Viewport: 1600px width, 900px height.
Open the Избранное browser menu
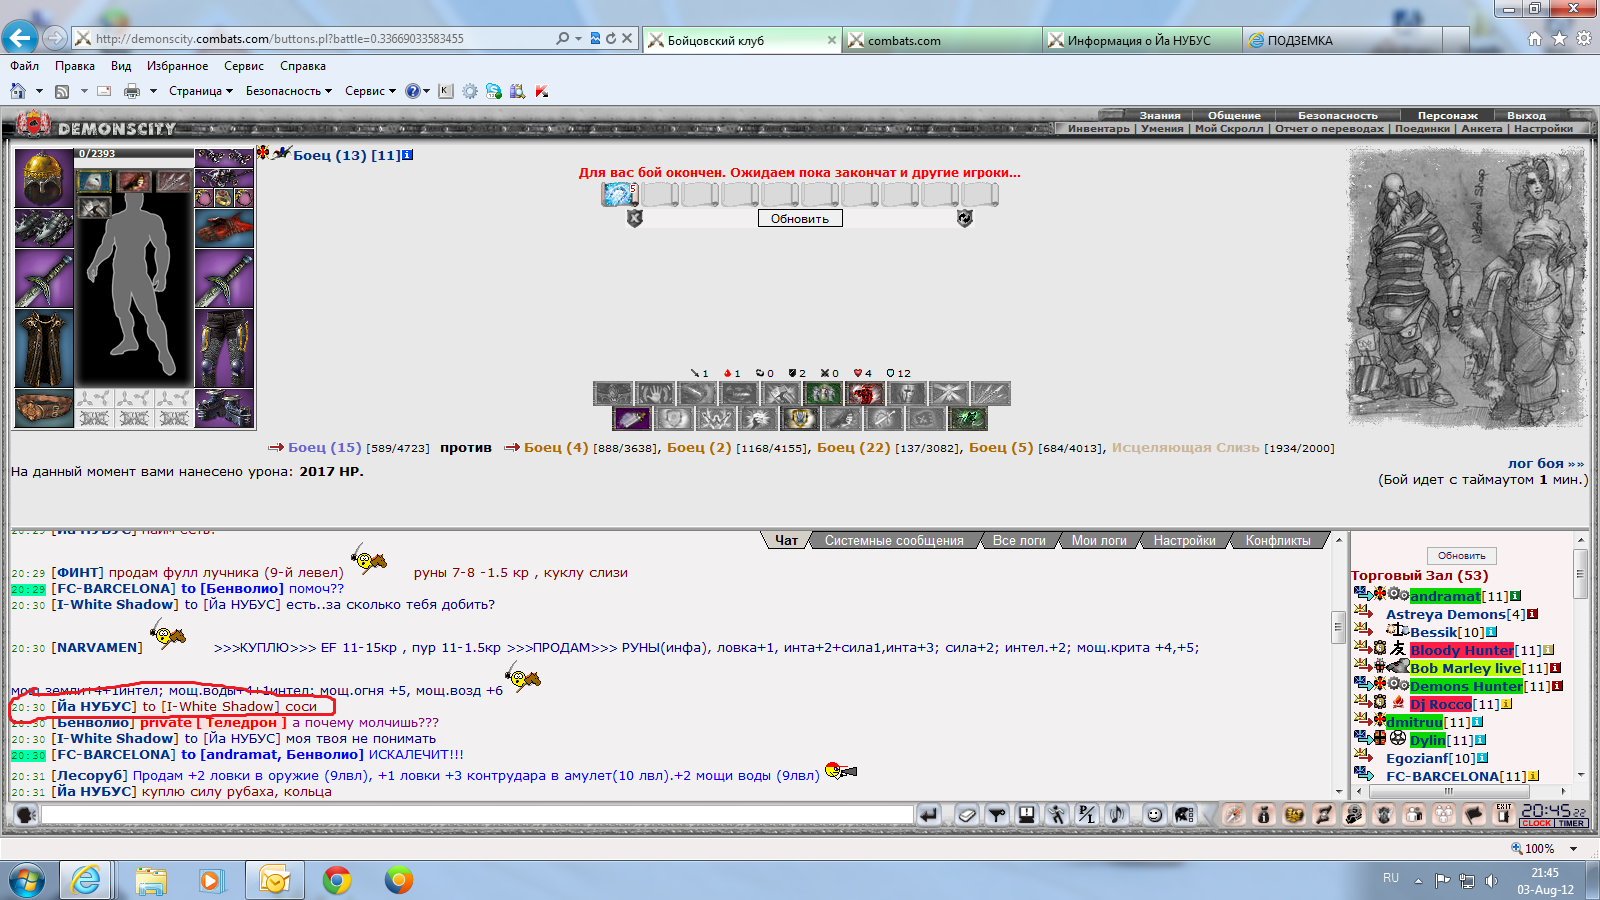[x=177, y=66]
